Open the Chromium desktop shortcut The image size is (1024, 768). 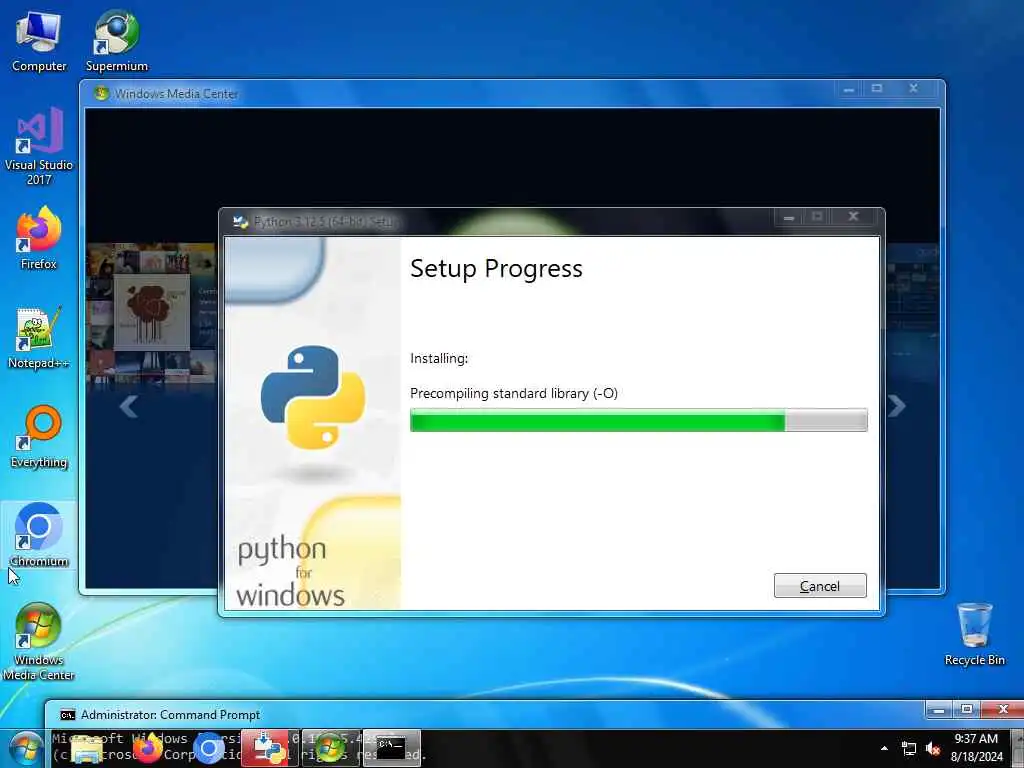[x=39, y=536]
